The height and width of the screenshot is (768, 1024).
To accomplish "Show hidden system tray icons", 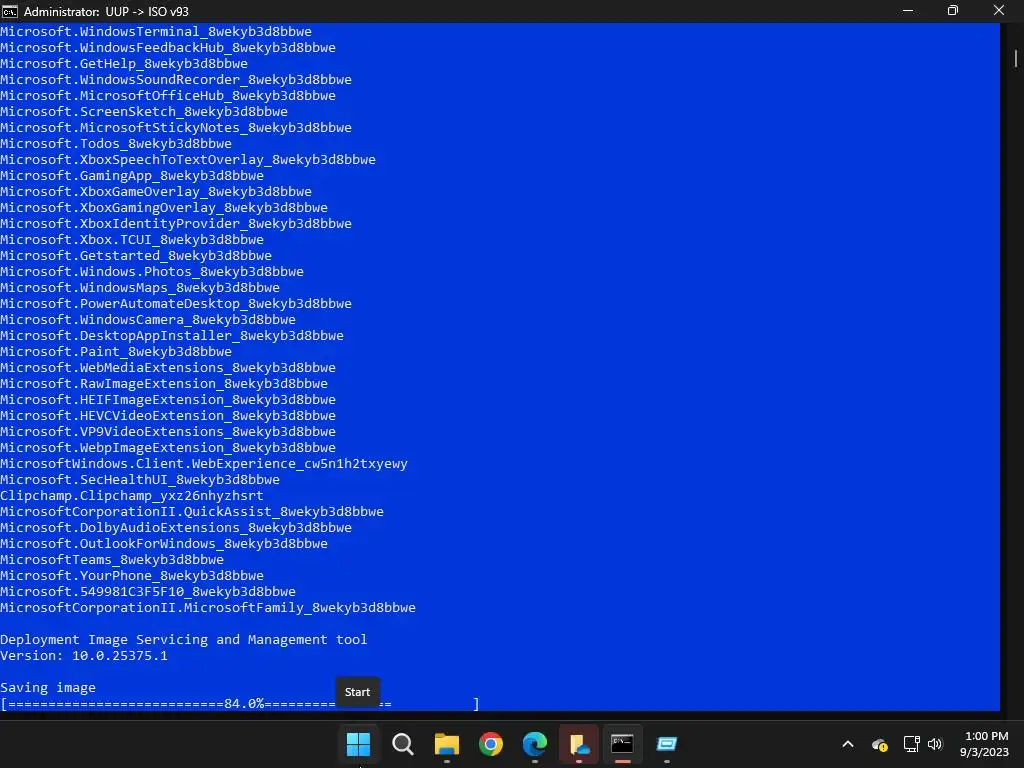I will click(848, 744).
